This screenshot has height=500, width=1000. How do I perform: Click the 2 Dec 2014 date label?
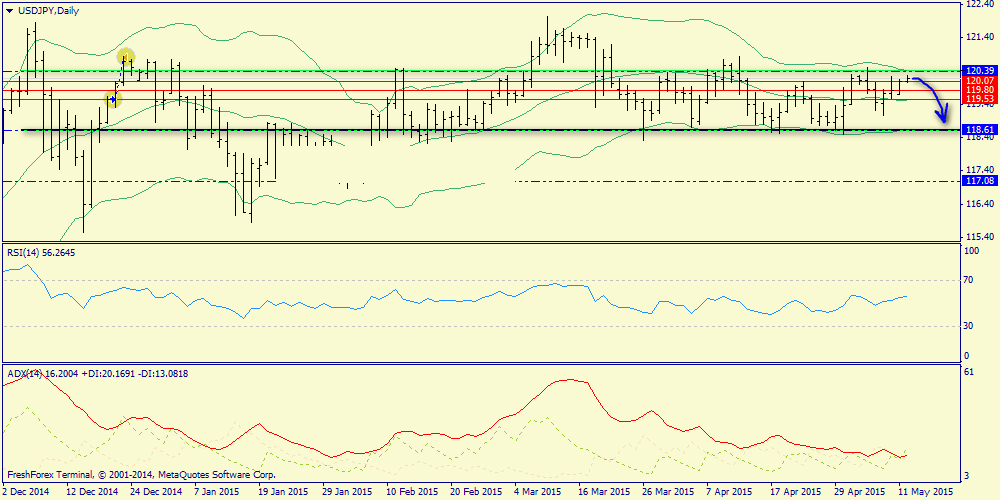27,492
